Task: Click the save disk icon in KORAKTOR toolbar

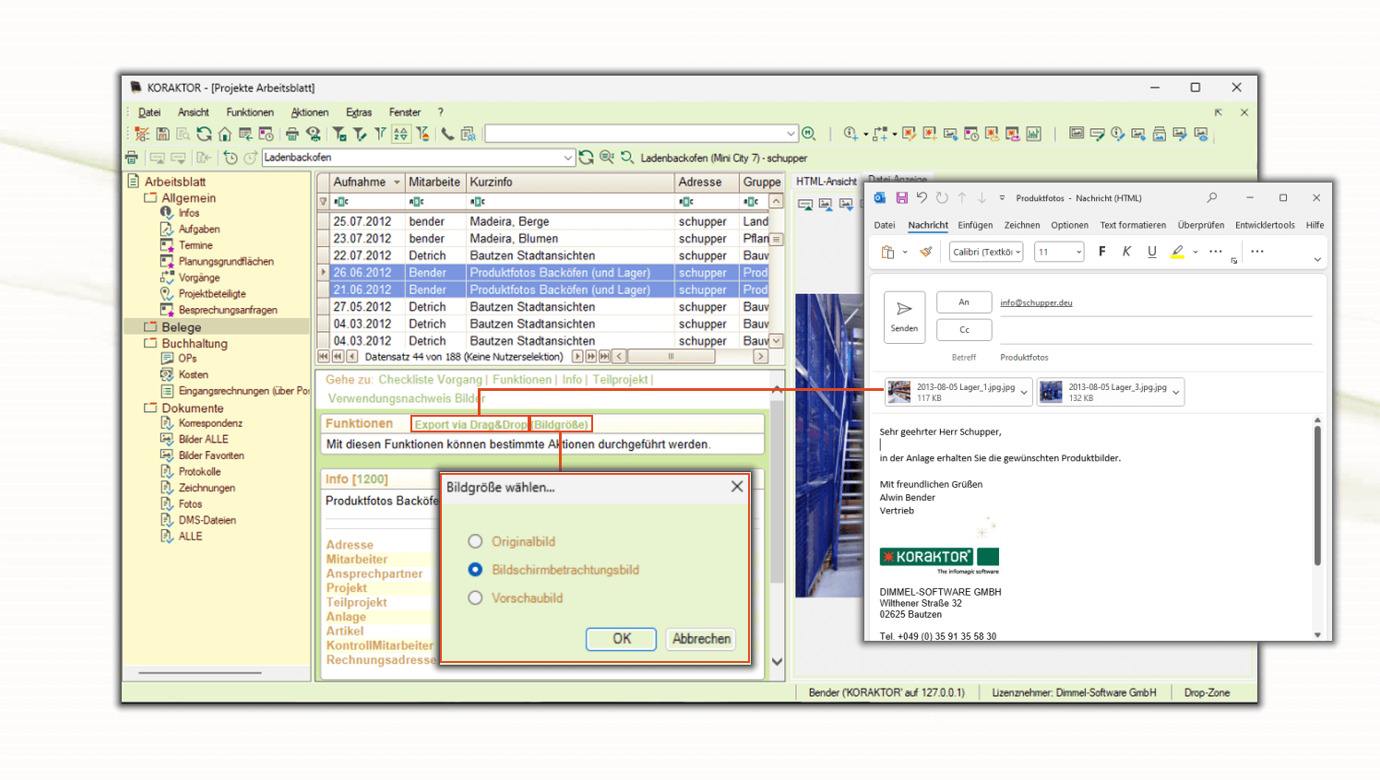Action: 163,134
